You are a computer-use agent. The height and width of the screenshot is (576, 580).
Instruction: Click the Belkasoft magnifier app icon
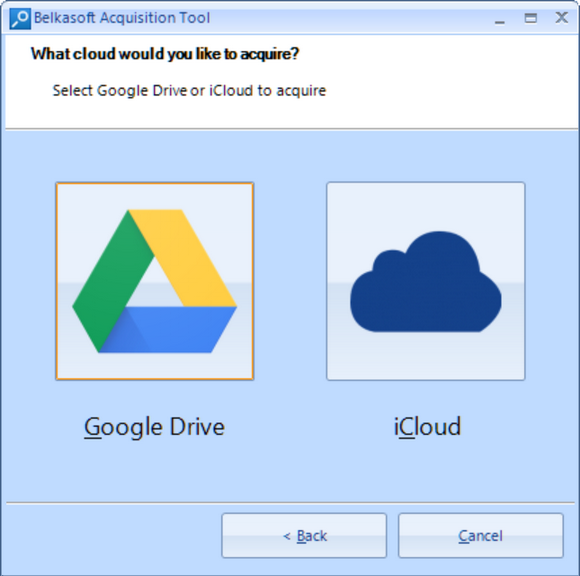pos(20,18)
